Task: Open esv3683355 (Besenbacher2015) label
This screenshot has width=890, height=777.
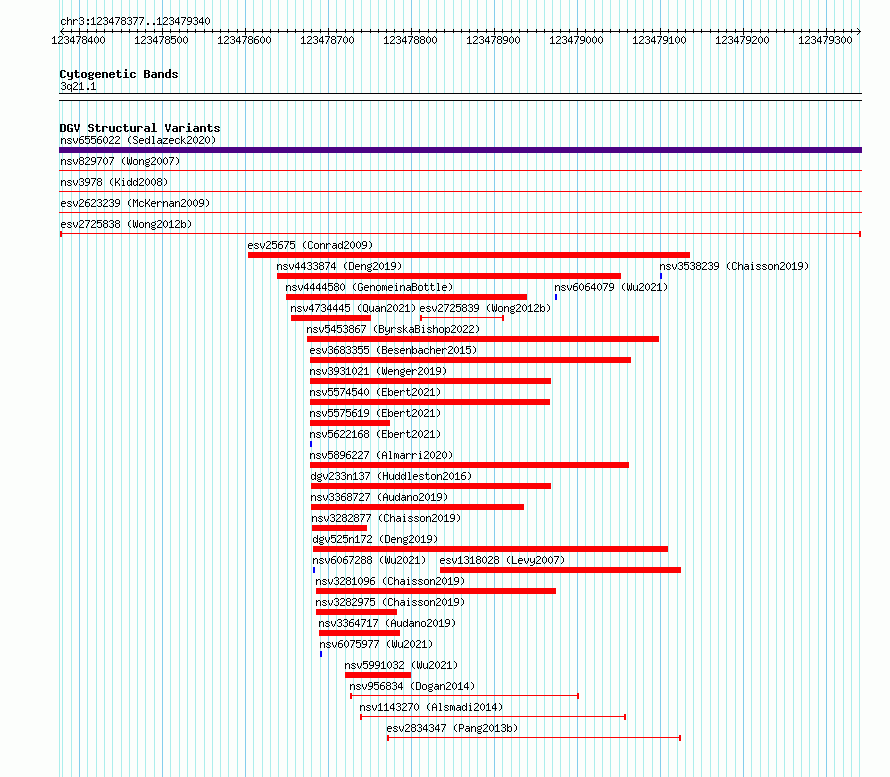Action: coord(393,350)
